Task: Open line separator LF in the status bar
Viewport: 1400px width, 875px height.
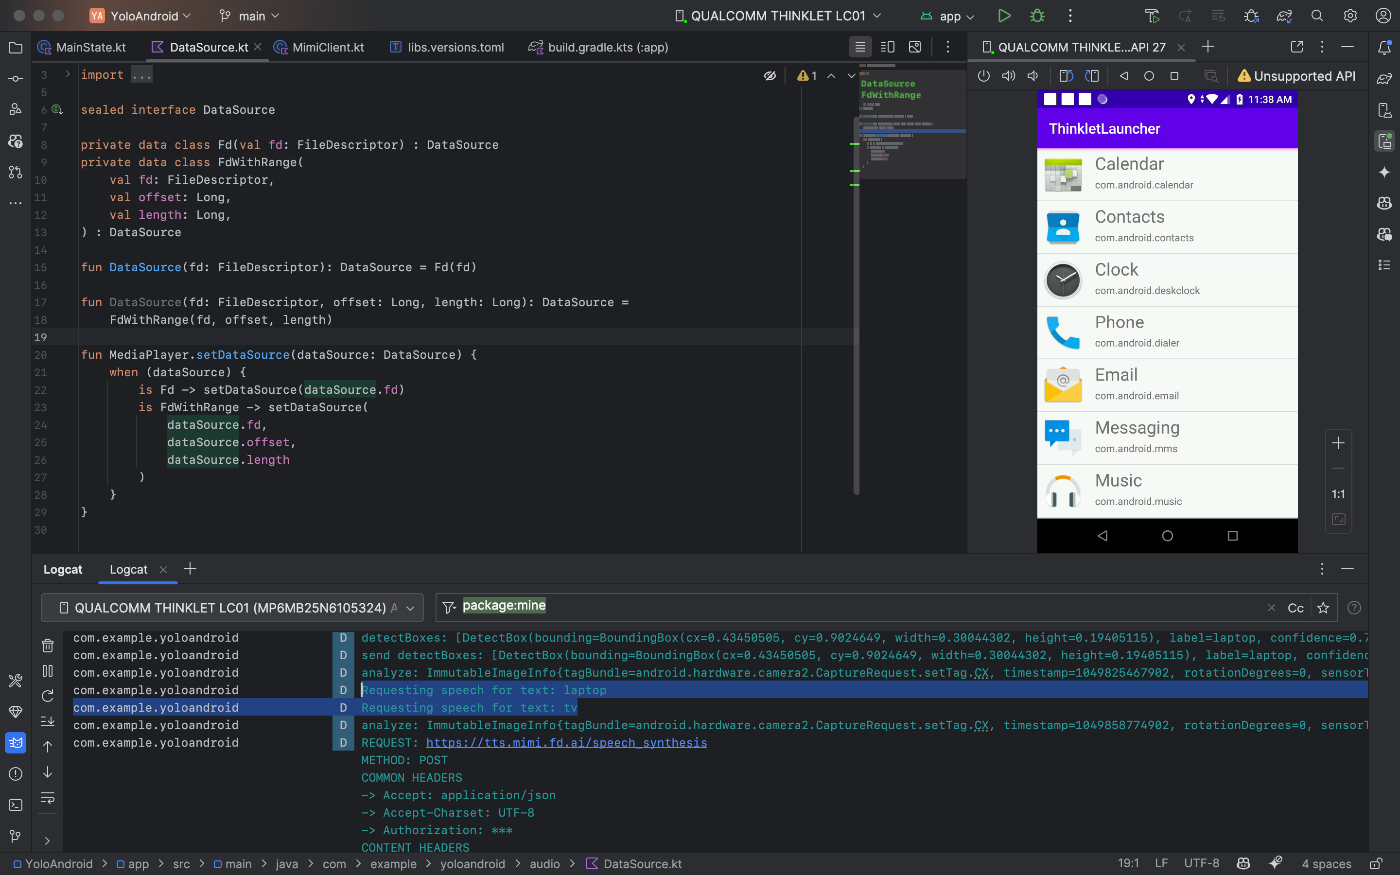Action: pos(1161,863)
